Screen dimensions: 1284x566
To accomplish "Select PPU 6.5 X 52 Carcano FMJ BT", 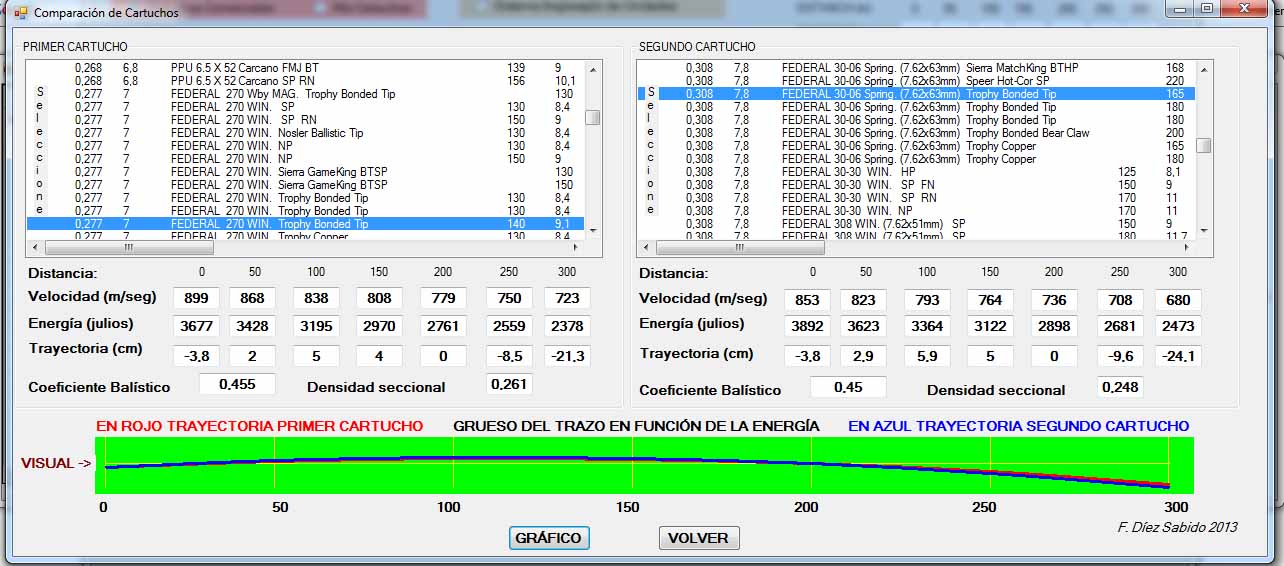I will click(245, 68).
